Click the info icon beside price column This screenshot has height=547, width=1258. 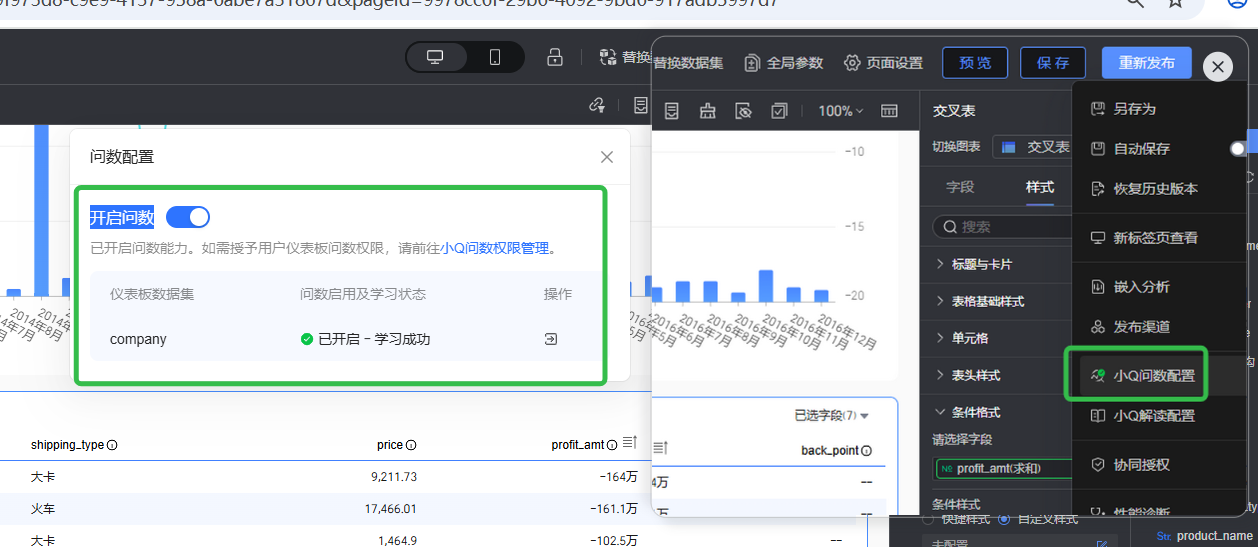click(x=411, y=445)
